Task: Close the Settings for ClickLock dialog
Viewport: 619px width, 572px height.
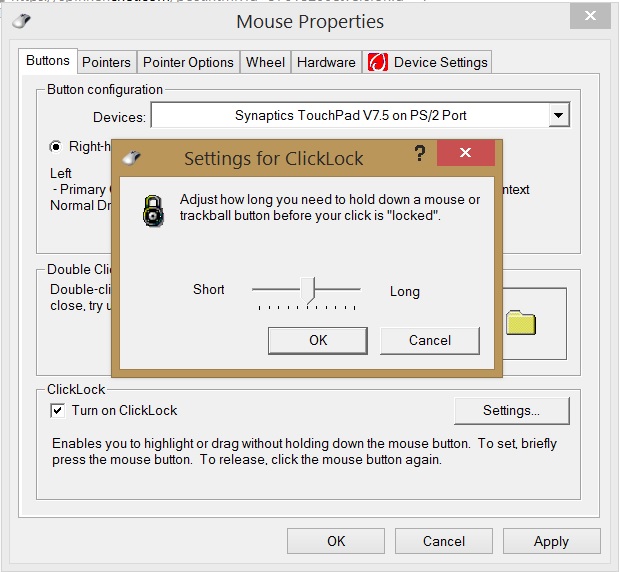Action: (465, 152)
